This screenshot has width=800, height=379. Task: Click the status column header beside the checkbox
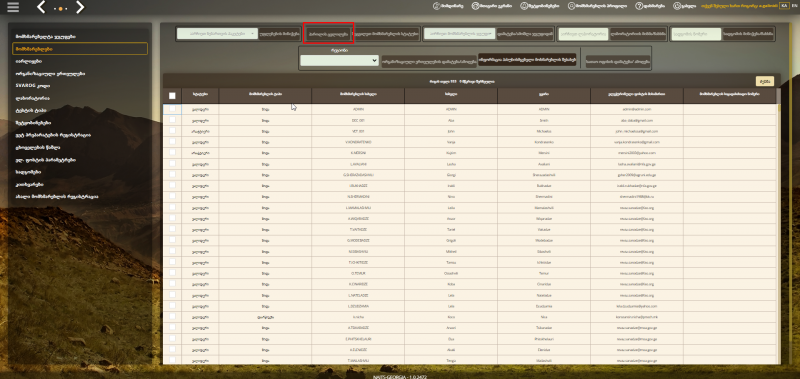200,95
